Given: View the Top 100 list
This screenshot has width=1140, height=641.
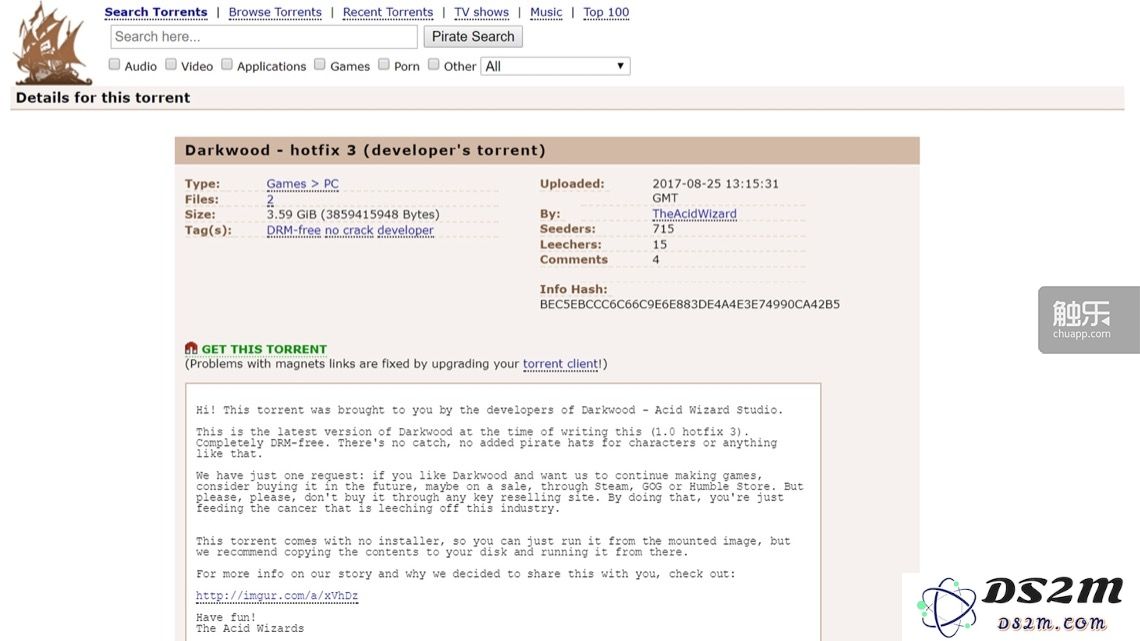Looking at the screenshot, I should pos(606,12).
